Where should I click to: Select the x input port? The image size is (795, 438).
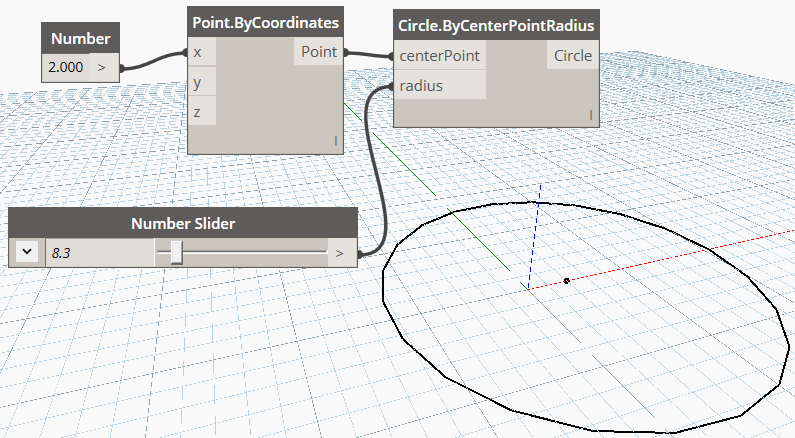[202, 52]
